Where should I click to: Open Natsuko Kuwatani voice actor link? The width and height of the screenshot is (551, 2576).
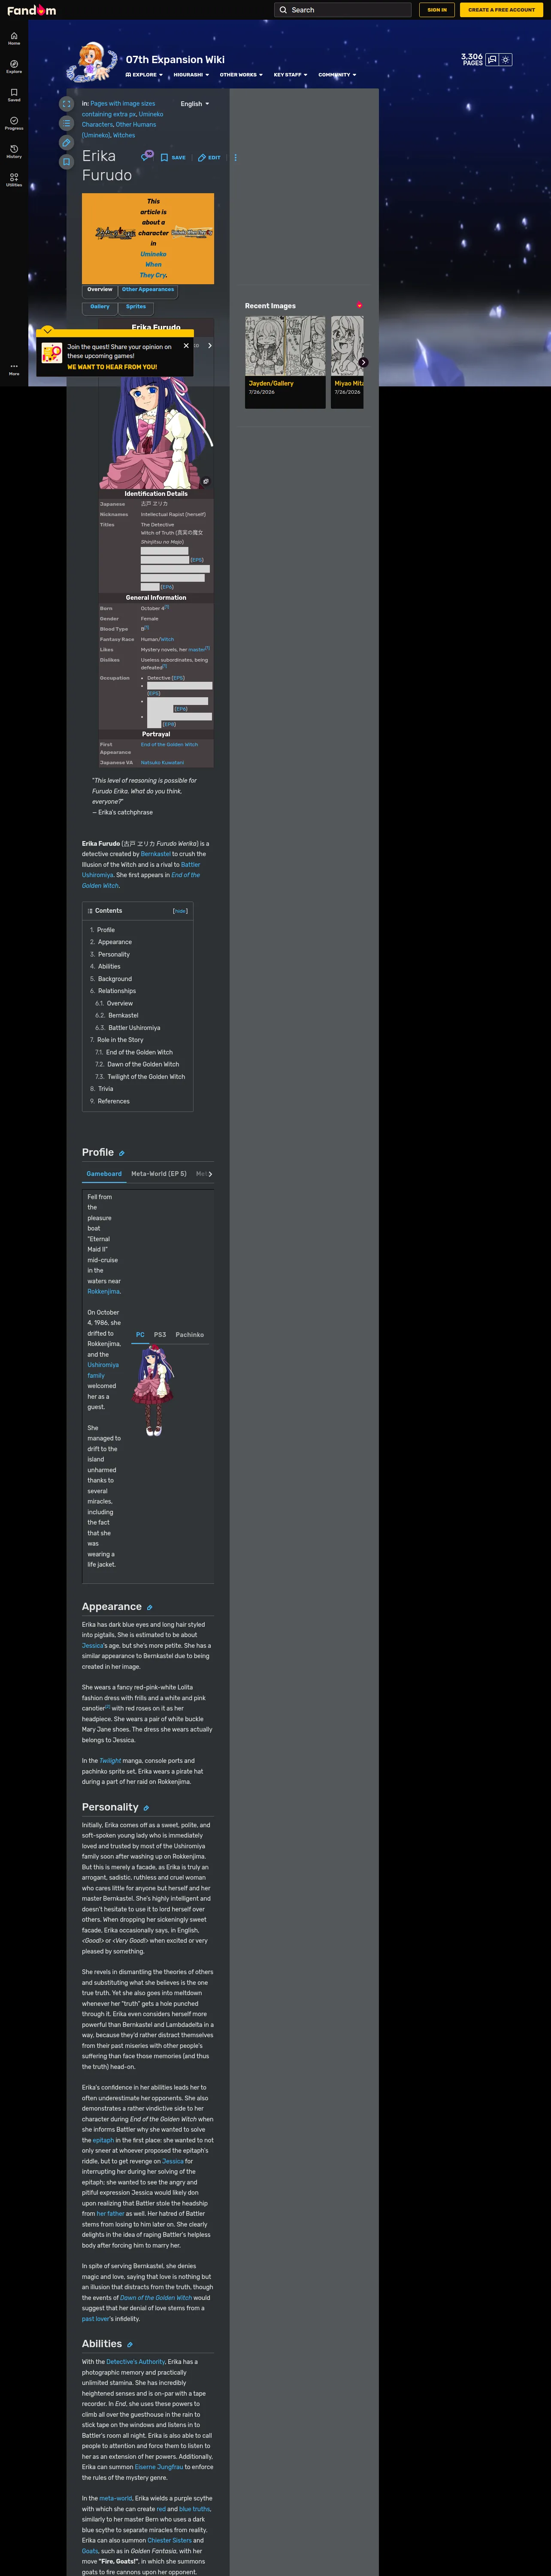click(x=162, y=763)
